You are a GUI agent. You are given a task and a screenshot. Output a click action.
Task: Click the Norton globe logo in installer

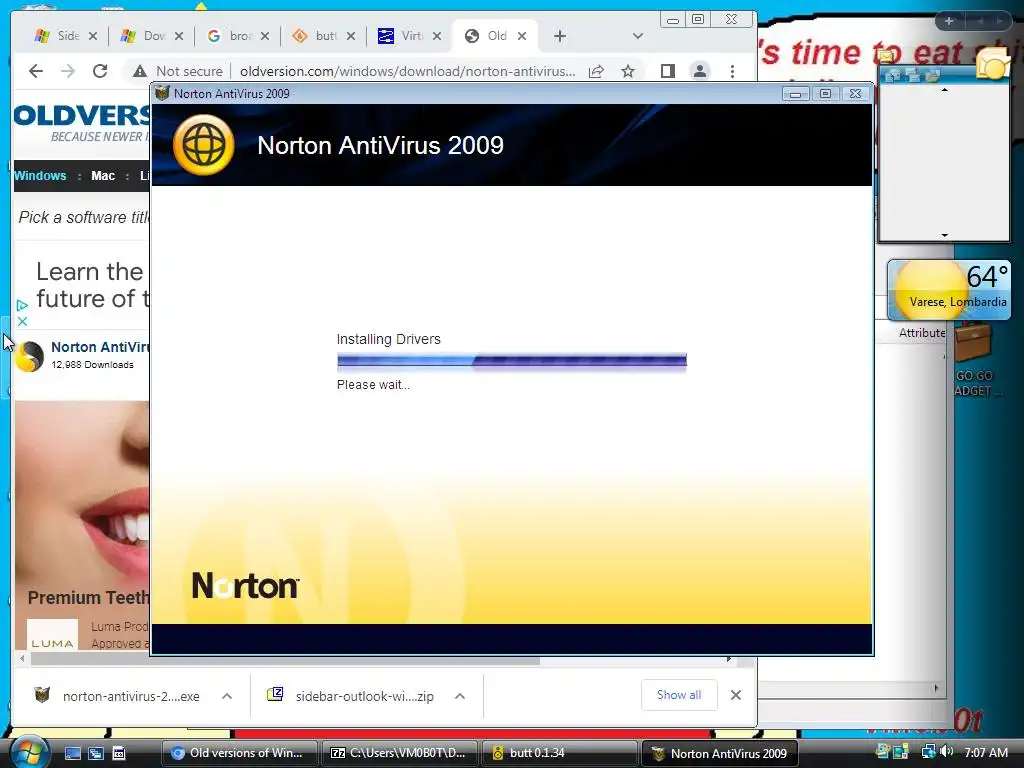(203, 145)
